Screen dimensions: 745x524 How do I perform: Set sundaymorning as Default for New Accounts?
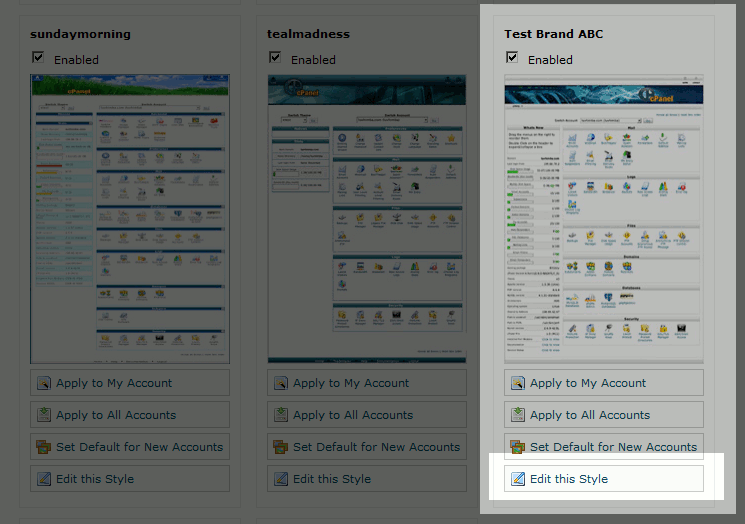pos(130,446)
